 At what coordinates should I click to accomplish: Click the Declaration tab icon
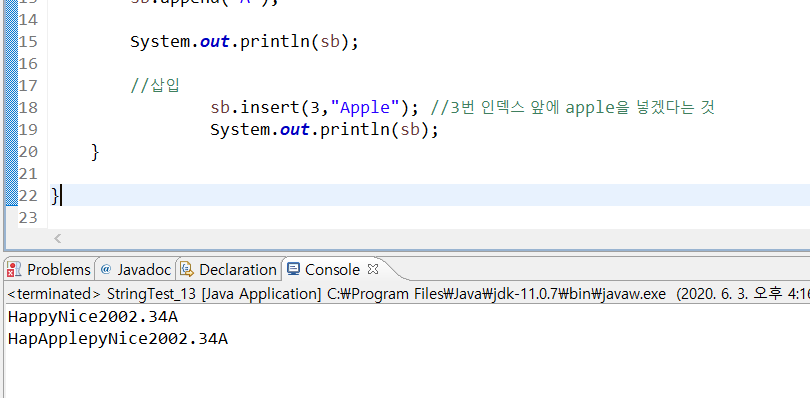[187, 269]
